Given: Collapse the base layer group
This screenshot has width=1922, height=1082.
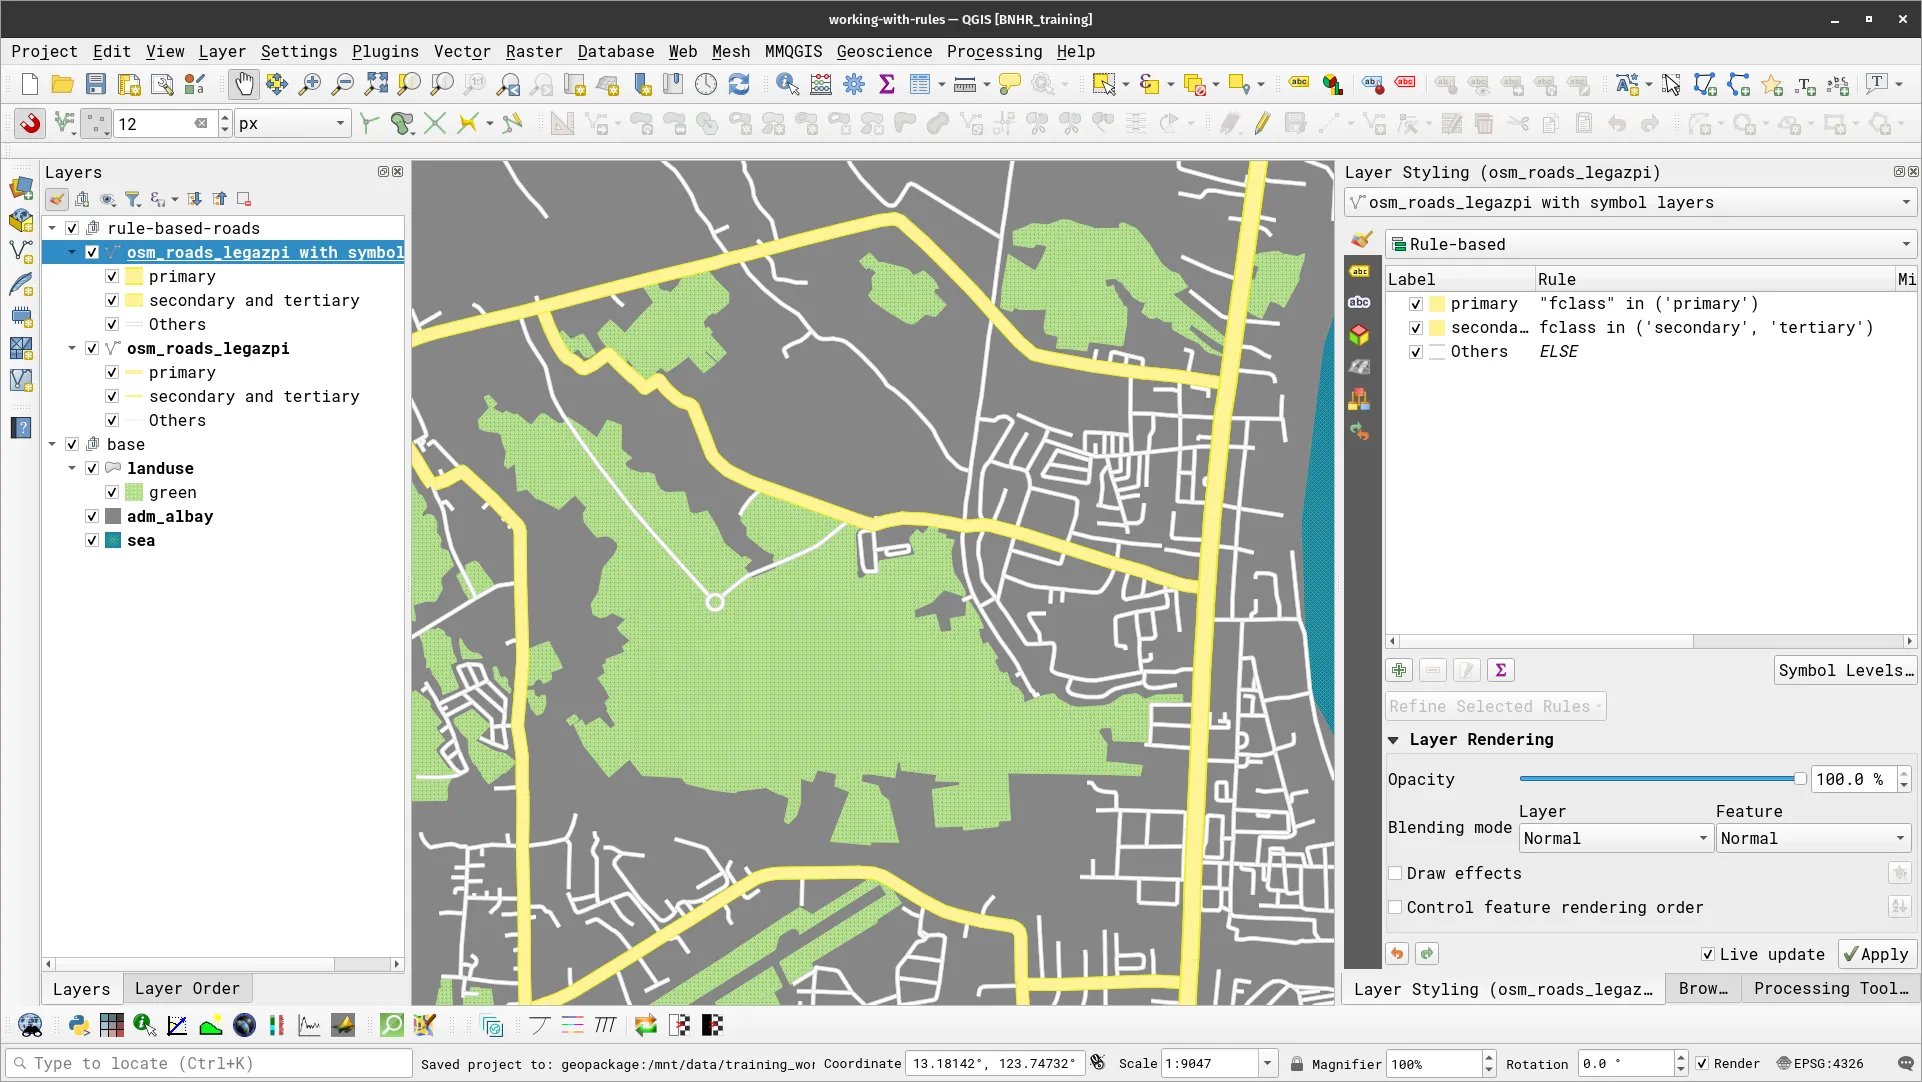Looking at the screenshot, I should click(x=52, y=445).
